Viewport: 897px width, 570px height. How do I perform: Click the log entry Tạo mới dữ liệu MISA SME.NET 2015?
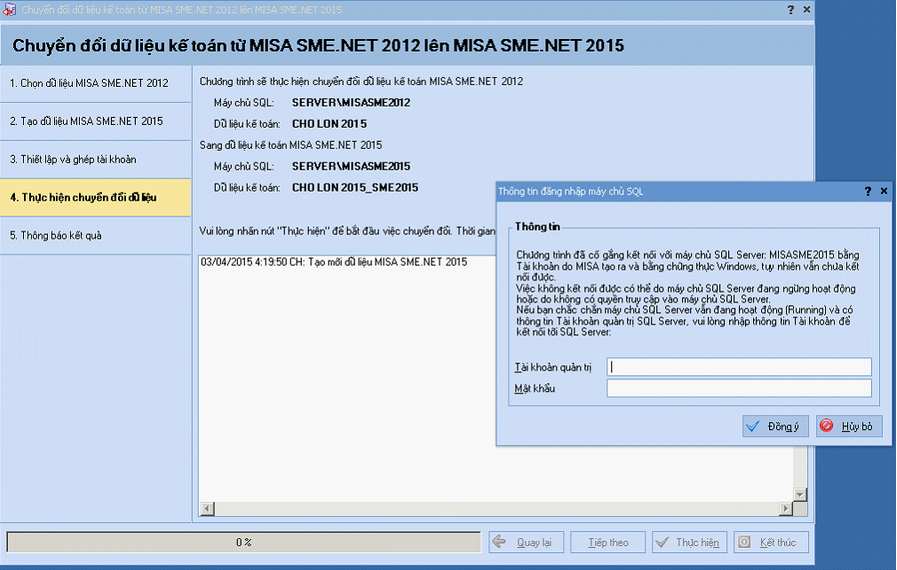(334, 262)
